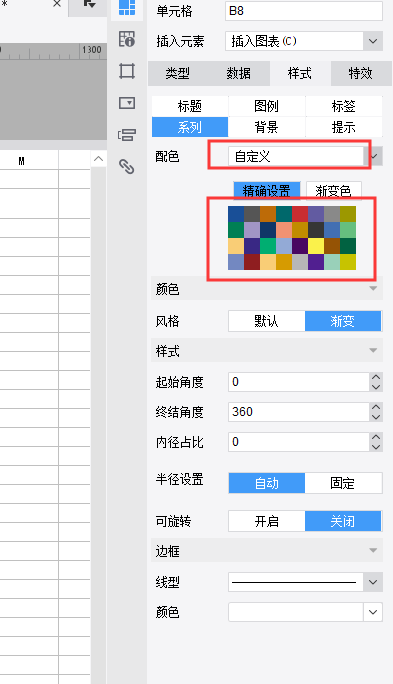Set 风格 to 默认
This screenshot has height=684, width=393.
point(267,321)
